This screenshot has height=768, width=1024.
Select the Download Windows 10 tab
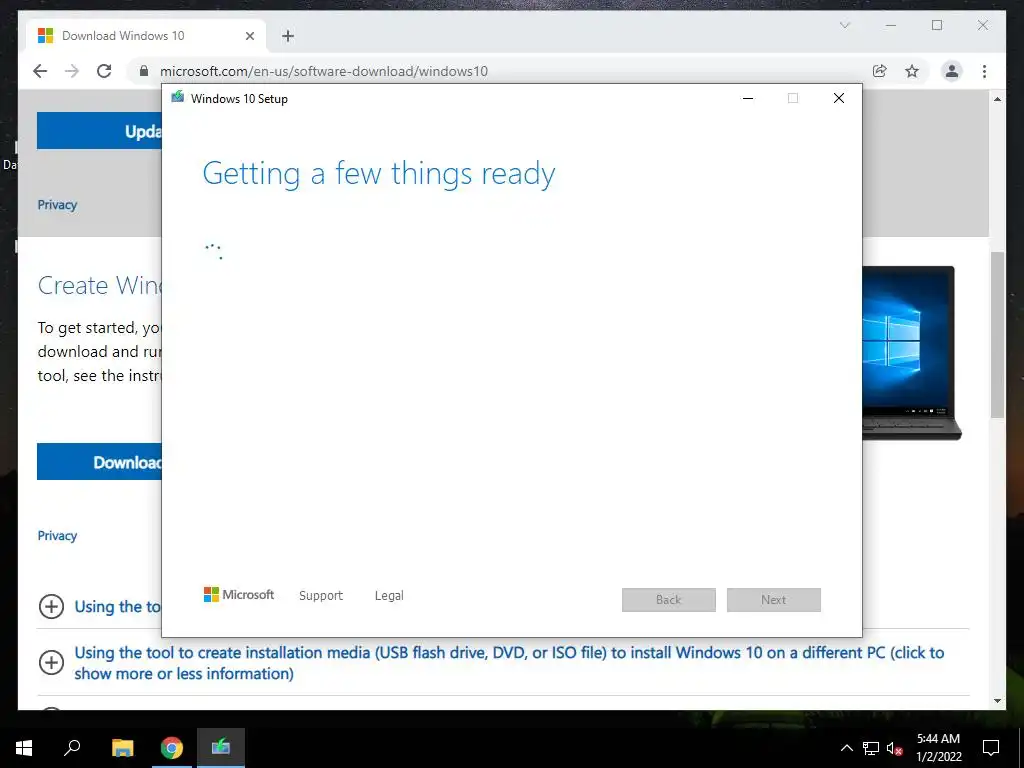pos(146,36)
